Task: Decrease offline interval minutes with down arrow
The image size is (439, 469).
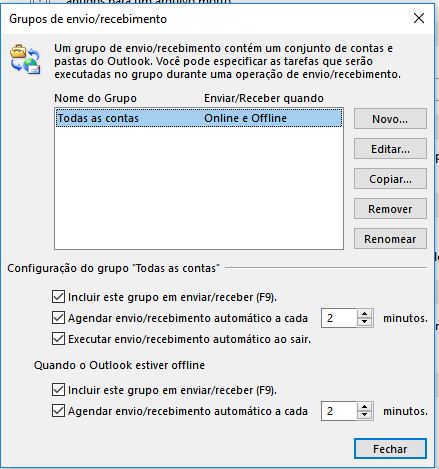Action: [364, 415]
